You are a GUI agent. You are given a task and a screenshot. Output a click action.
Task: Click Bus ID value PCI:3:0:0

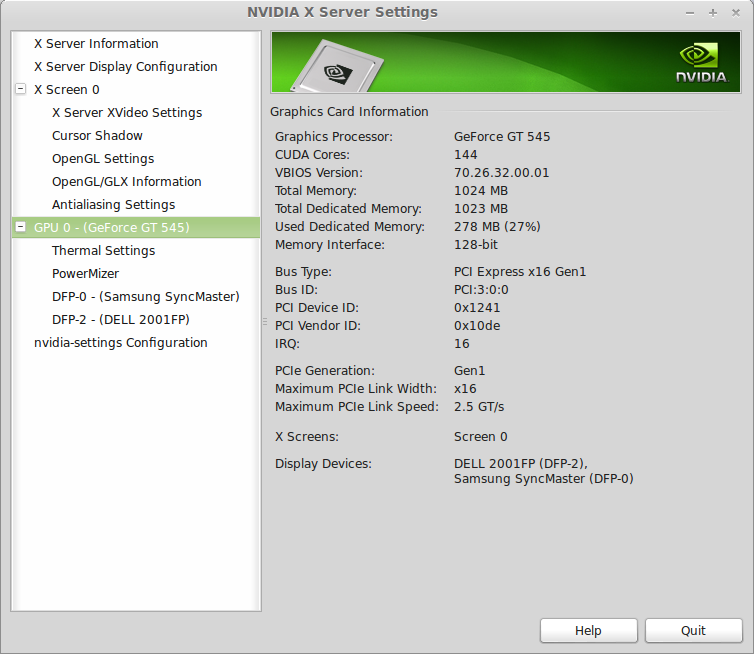click(481, 289)
